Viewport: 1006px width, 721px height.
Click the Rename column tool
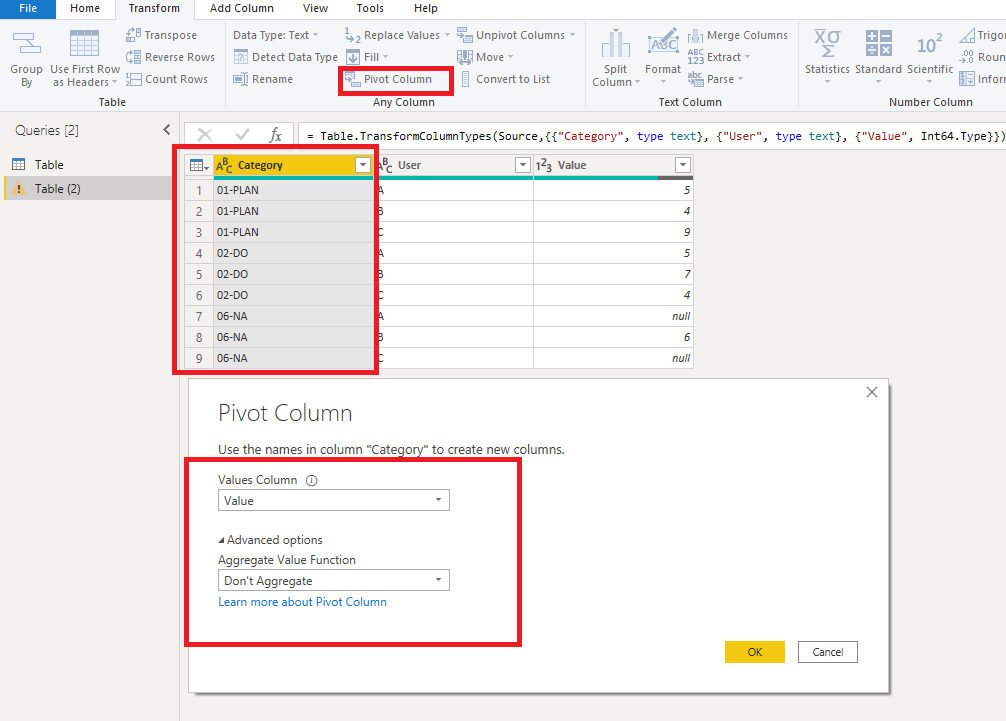263,79
